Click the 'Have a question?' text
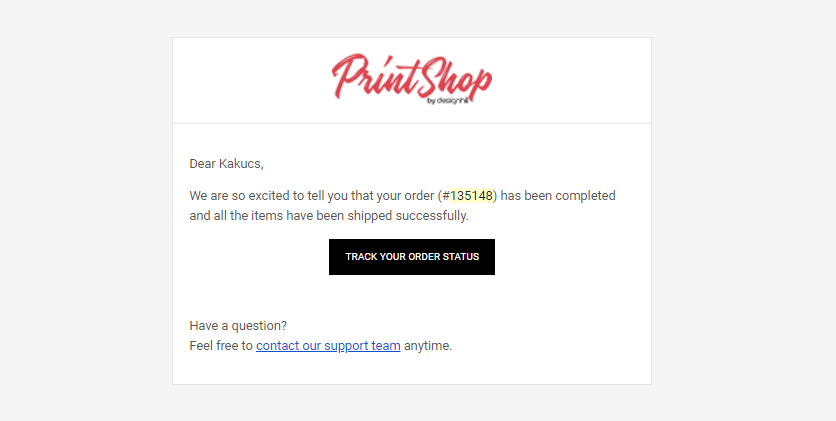Viewport: 836px width, 421px height. coord(238,326)
